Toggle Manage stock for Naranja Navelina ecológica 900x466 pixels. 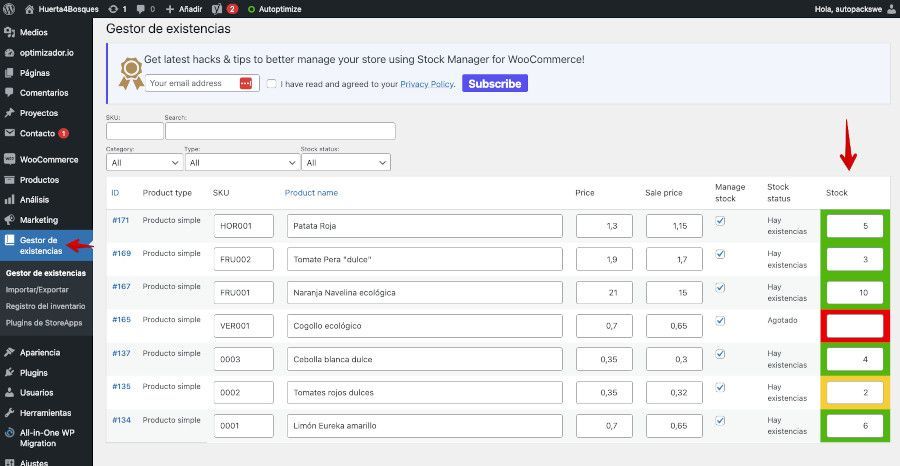point(720,288)
